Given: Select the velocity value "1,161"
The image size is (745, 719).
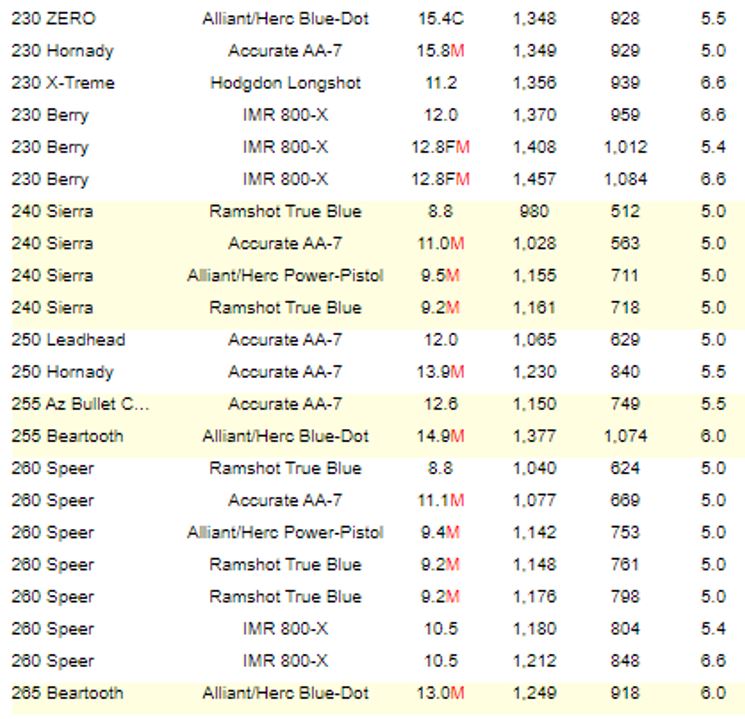Looking at the screenshot, I should point(534,307).
